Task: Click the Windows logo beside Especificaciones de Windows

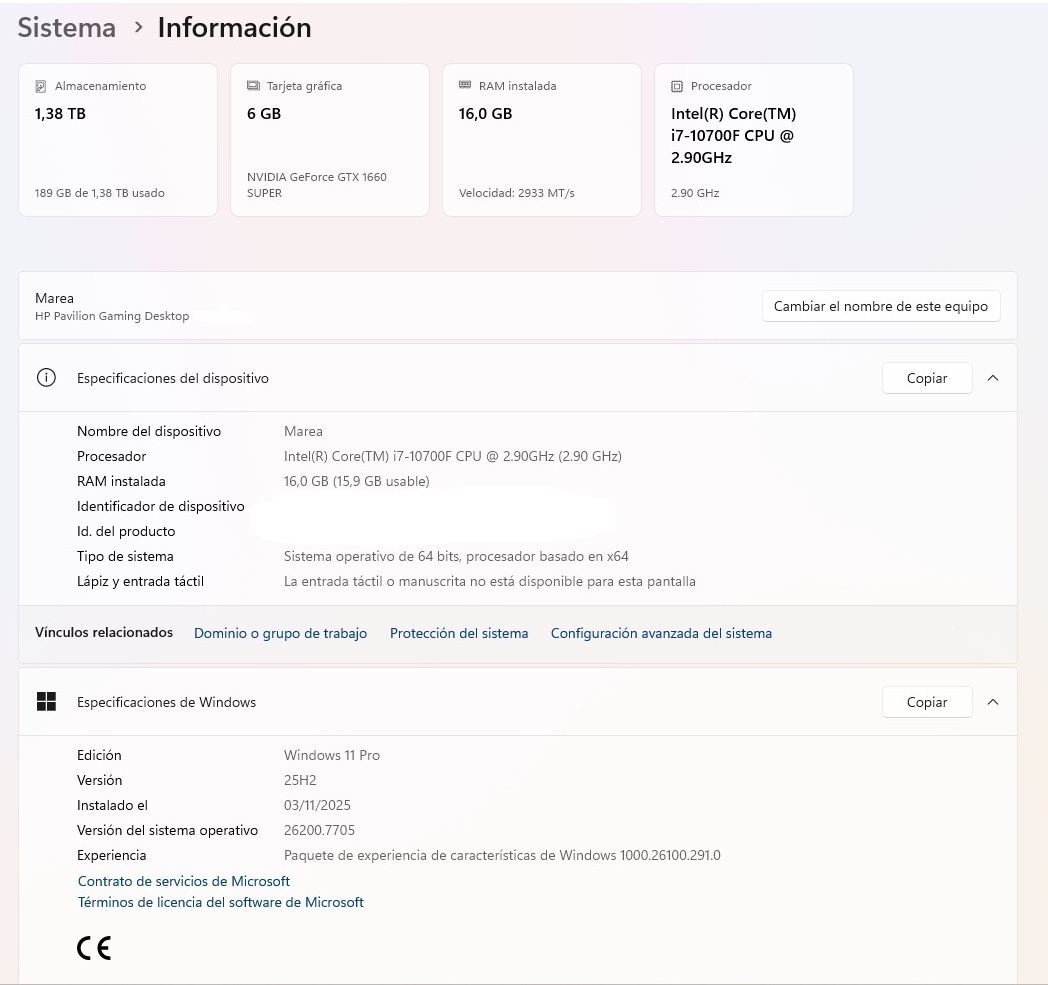Action: (x=46, y=702)
